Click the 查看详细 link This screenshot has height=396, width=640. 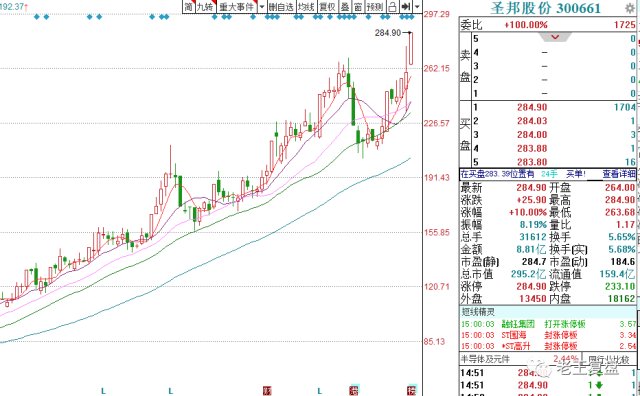(619, 174)
